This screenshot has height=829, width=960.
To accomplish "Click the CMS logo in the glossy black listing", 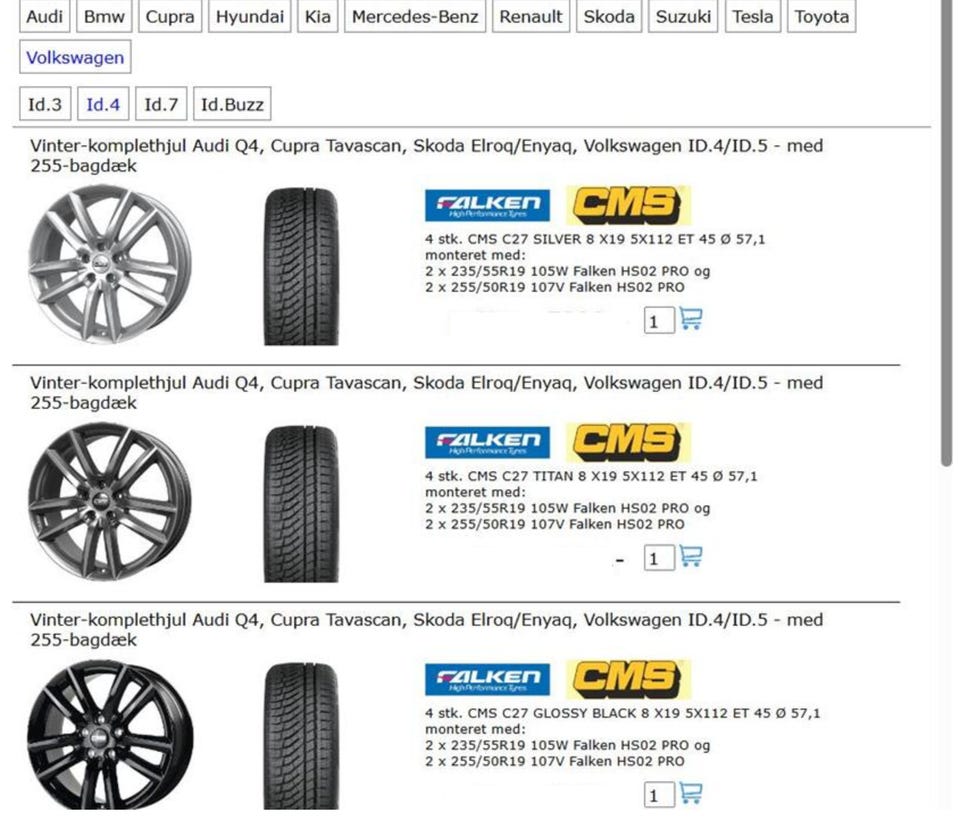I will (x=628, y=679).
